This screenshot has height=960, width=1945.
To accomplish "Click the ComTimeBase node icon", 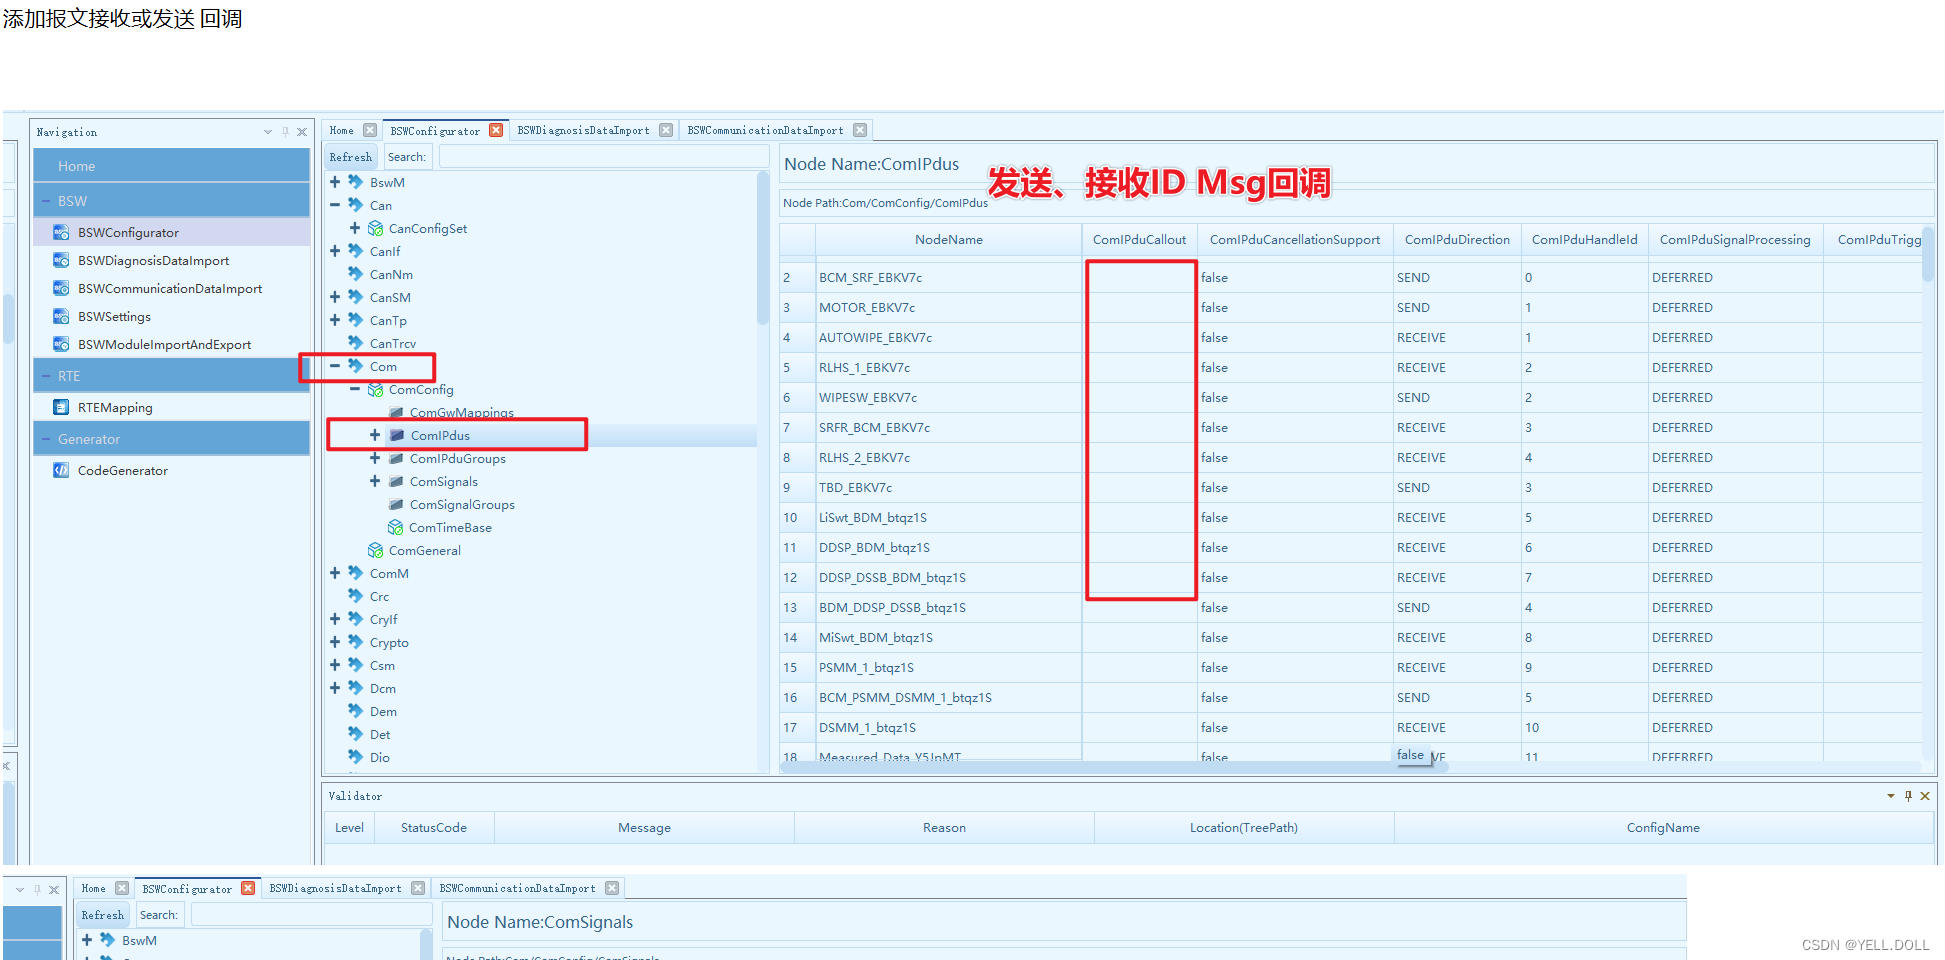I will pyautogui.click(x=395, y=527).
